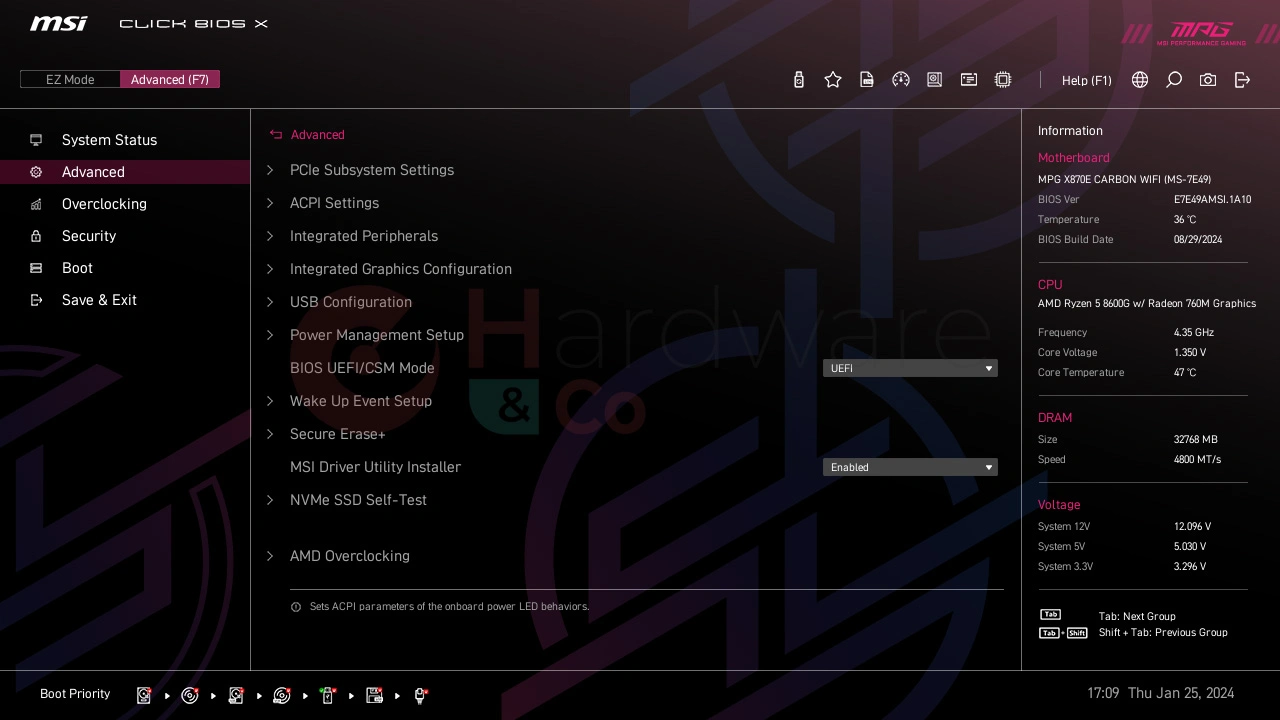Click the System 12V 12.096 V value

[x=1192, y=527]
